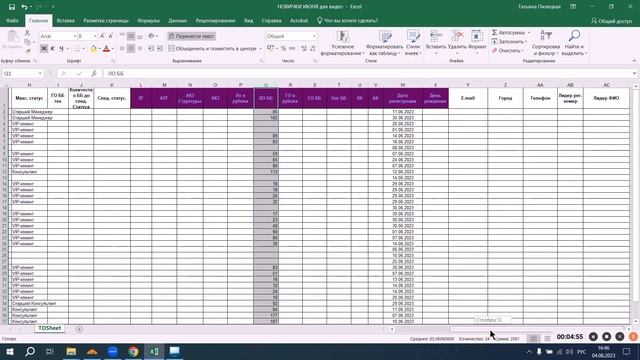Switch to the Рецензирование tab
This screenshot has height=360, width=640.
click(x=215, y=21)
